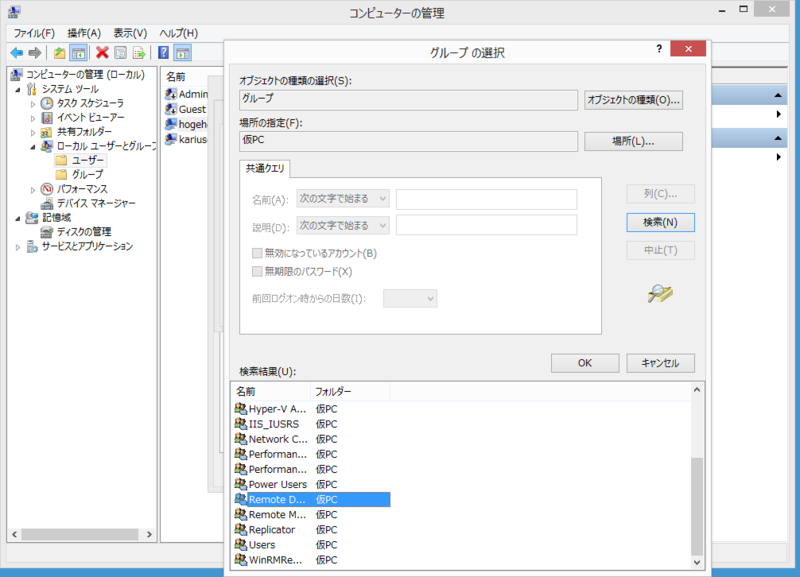Screen dimensions: 800x577
Task: Toggle the console tree pane icon
Action: point(78,52)
